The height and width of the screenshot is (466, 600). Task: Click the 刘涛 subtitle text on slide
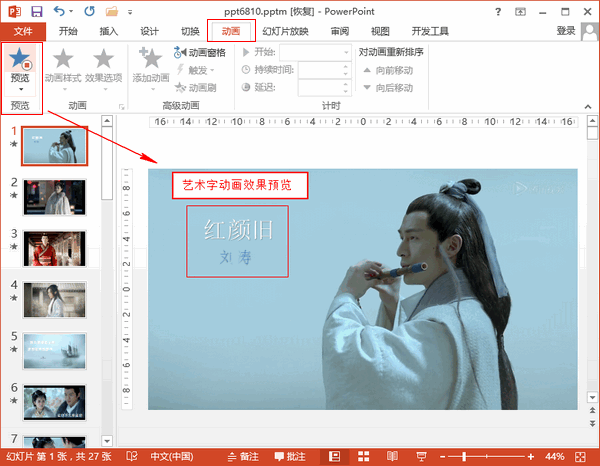click(x=235, y=258)
